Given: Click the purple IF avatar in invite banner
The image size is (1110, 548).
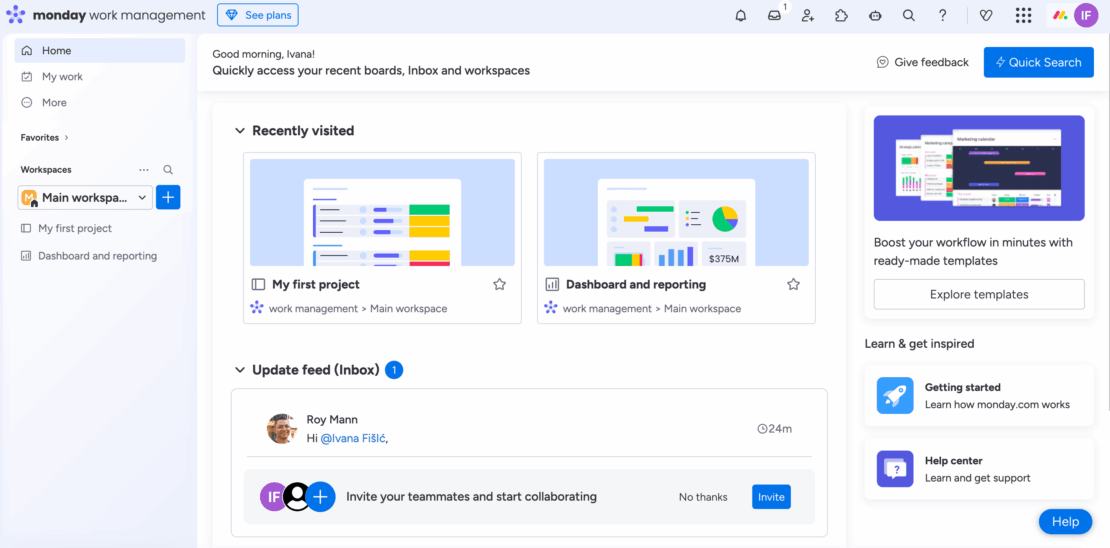Looking at the screenshot, I should pyautogui.click(x=273, y=497).
